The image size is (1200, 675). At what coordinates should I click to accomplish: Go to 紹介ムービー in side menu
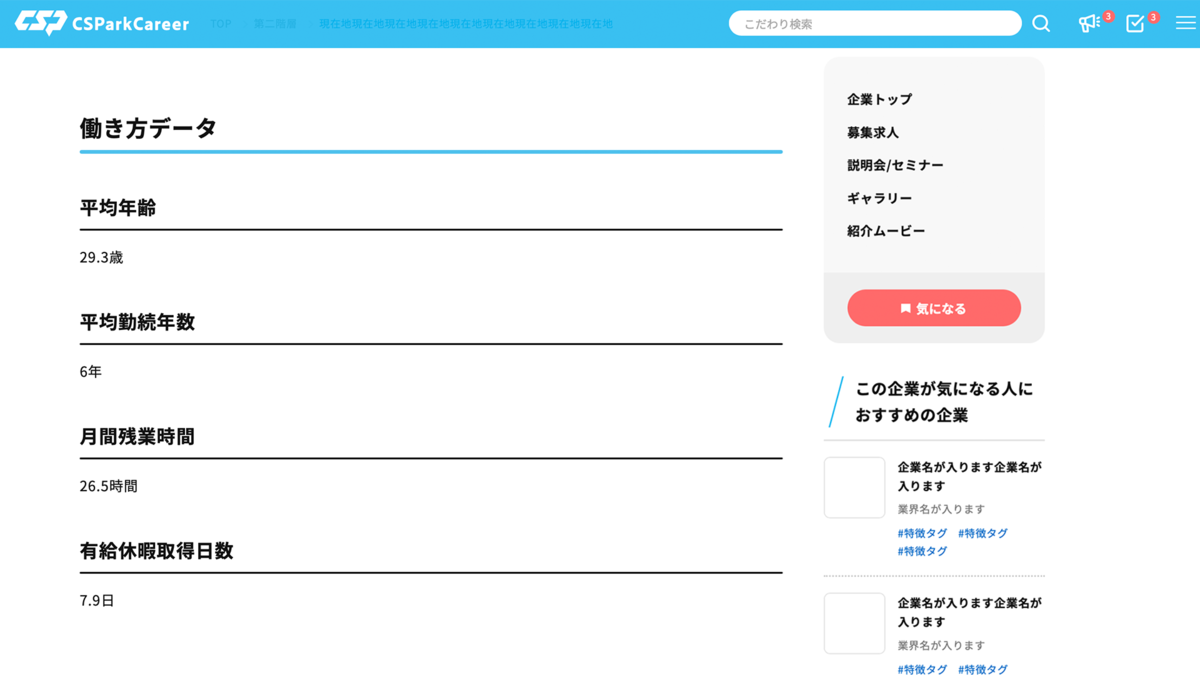pos(885,231)
